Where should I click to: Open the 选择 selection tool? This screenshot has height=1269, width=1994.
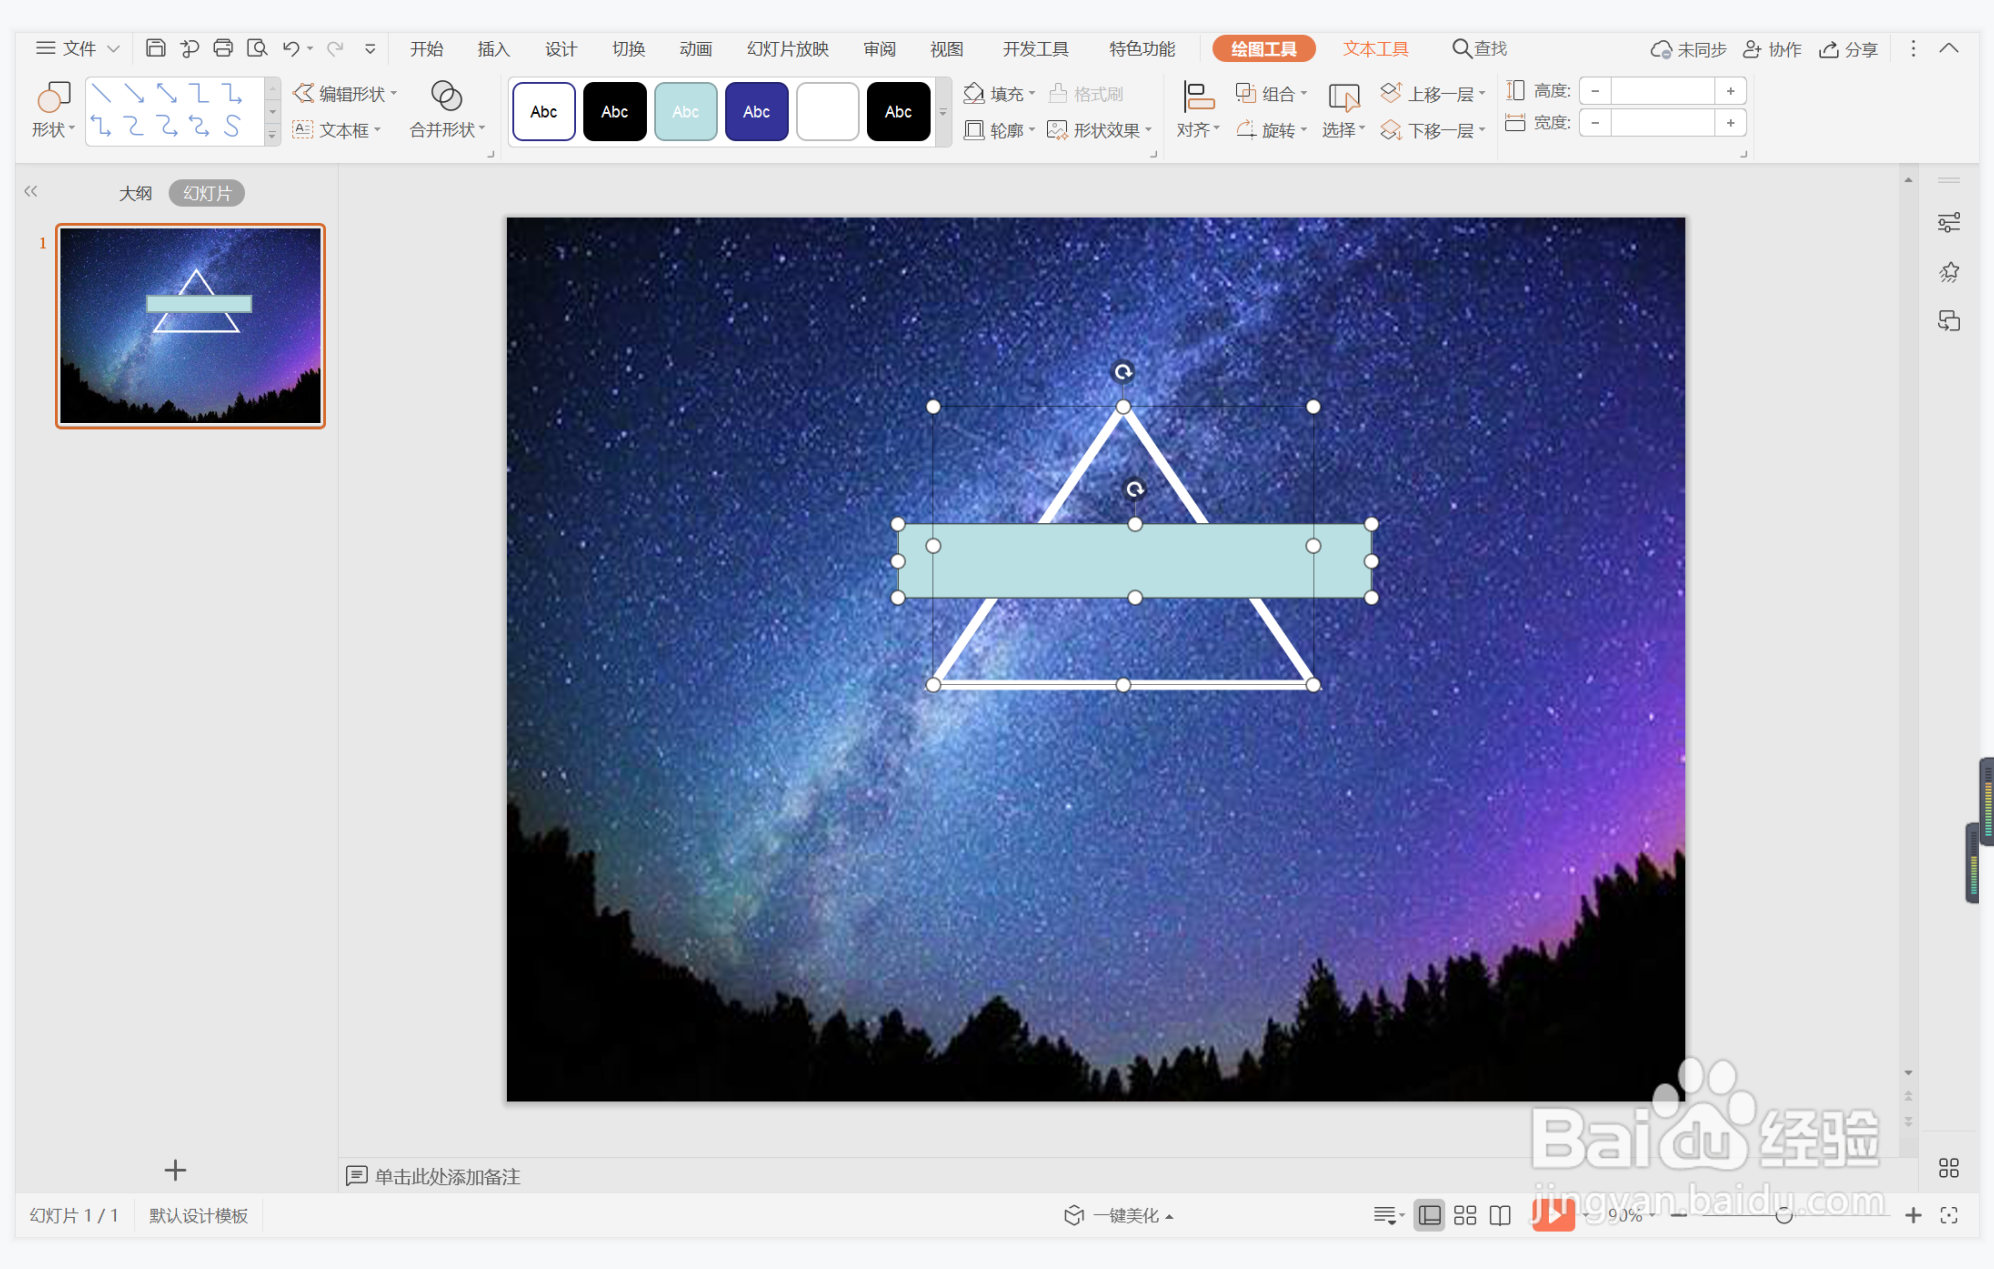[x=1343, y=109]
